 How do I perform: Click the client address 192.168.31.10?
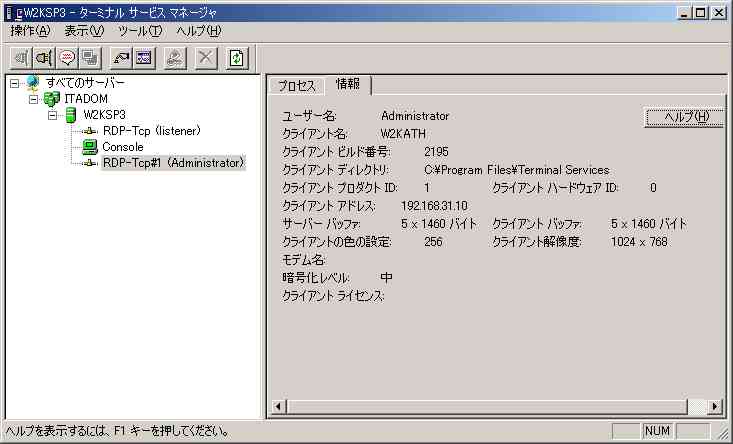(x=434, y=206)
